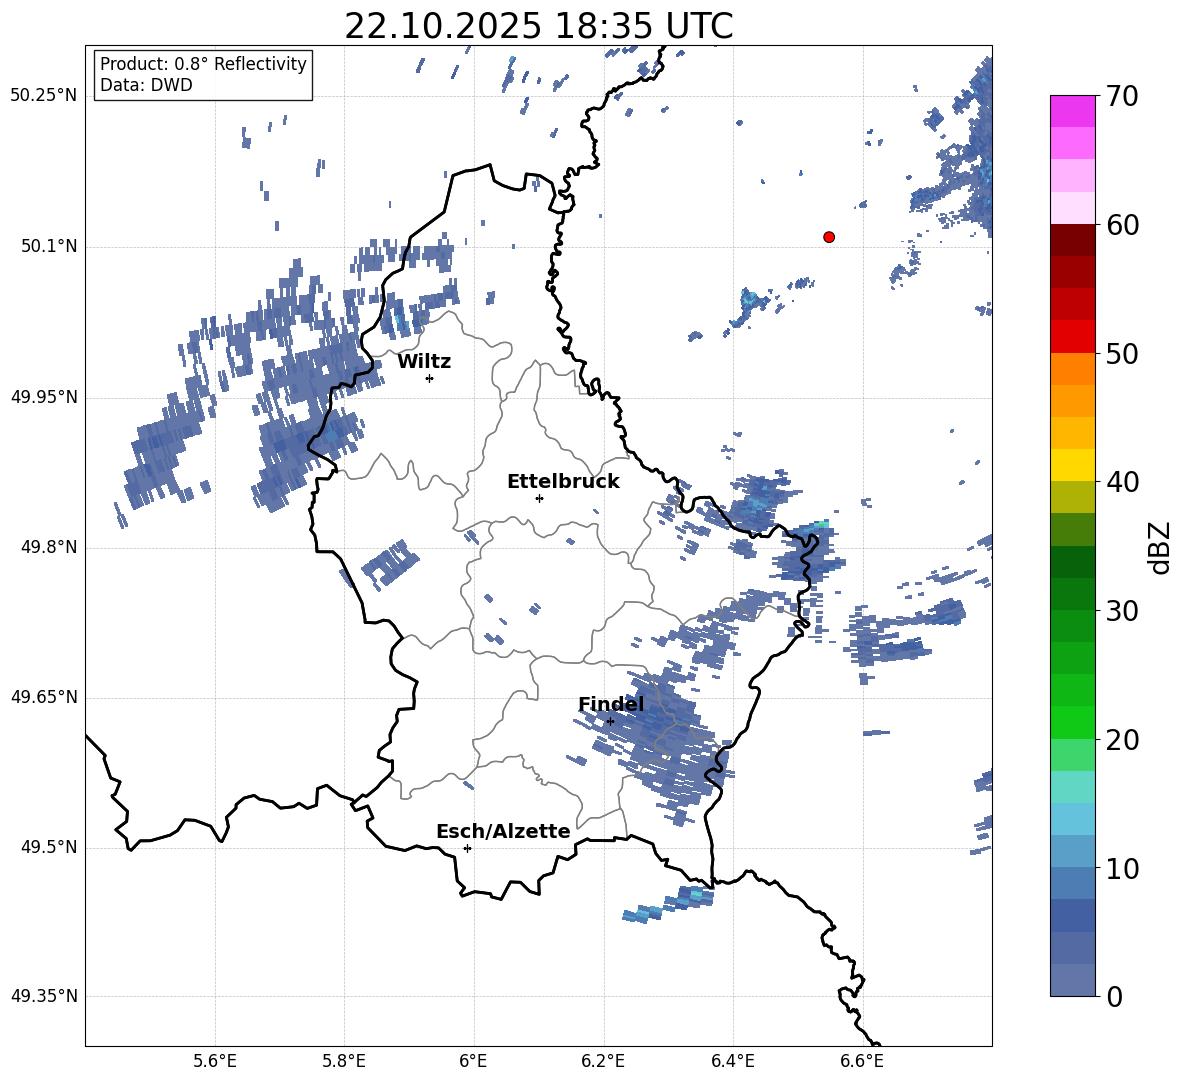This screenshot has width=1184, height=1081.
Task: Click the timestamp title 22.10.2025 18:35 UTC
Action: pos(538,26)
